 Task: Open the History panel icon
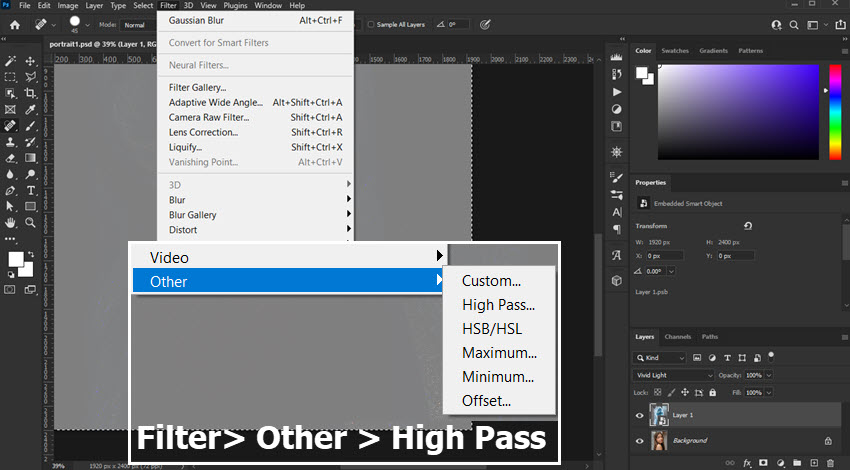[616, 74]
